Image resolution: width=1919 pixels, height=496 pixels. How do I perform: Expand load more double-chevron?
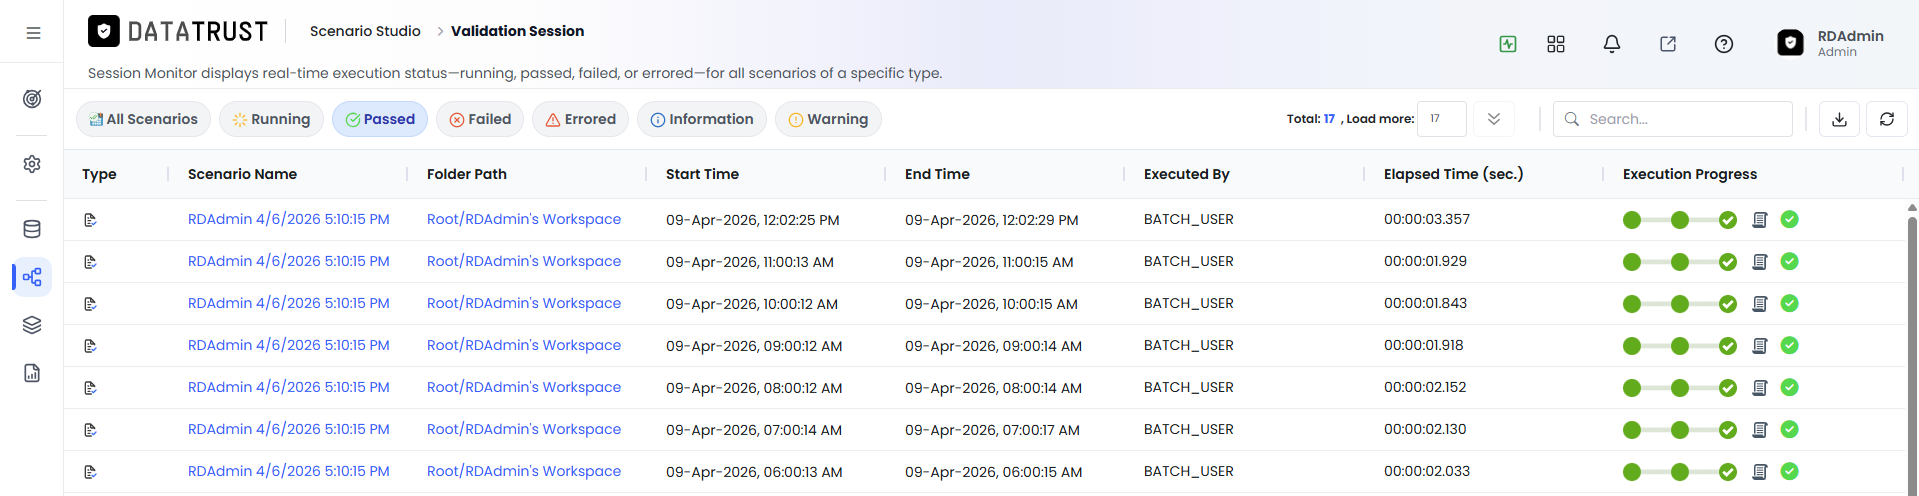pos(1494,119)
